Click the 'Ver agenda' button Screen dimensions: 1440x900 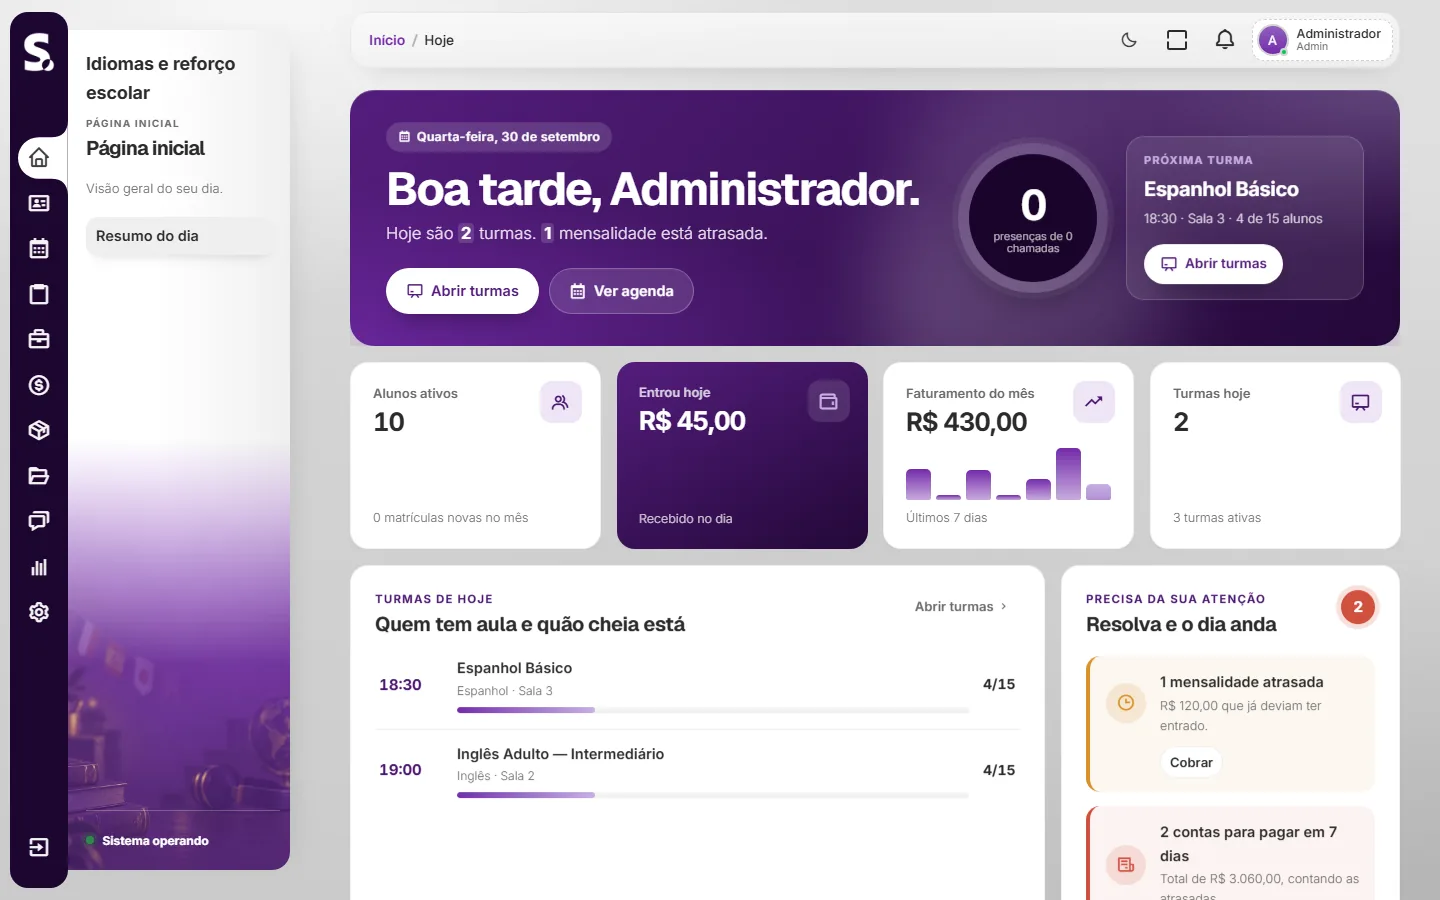tap(621, 291)
